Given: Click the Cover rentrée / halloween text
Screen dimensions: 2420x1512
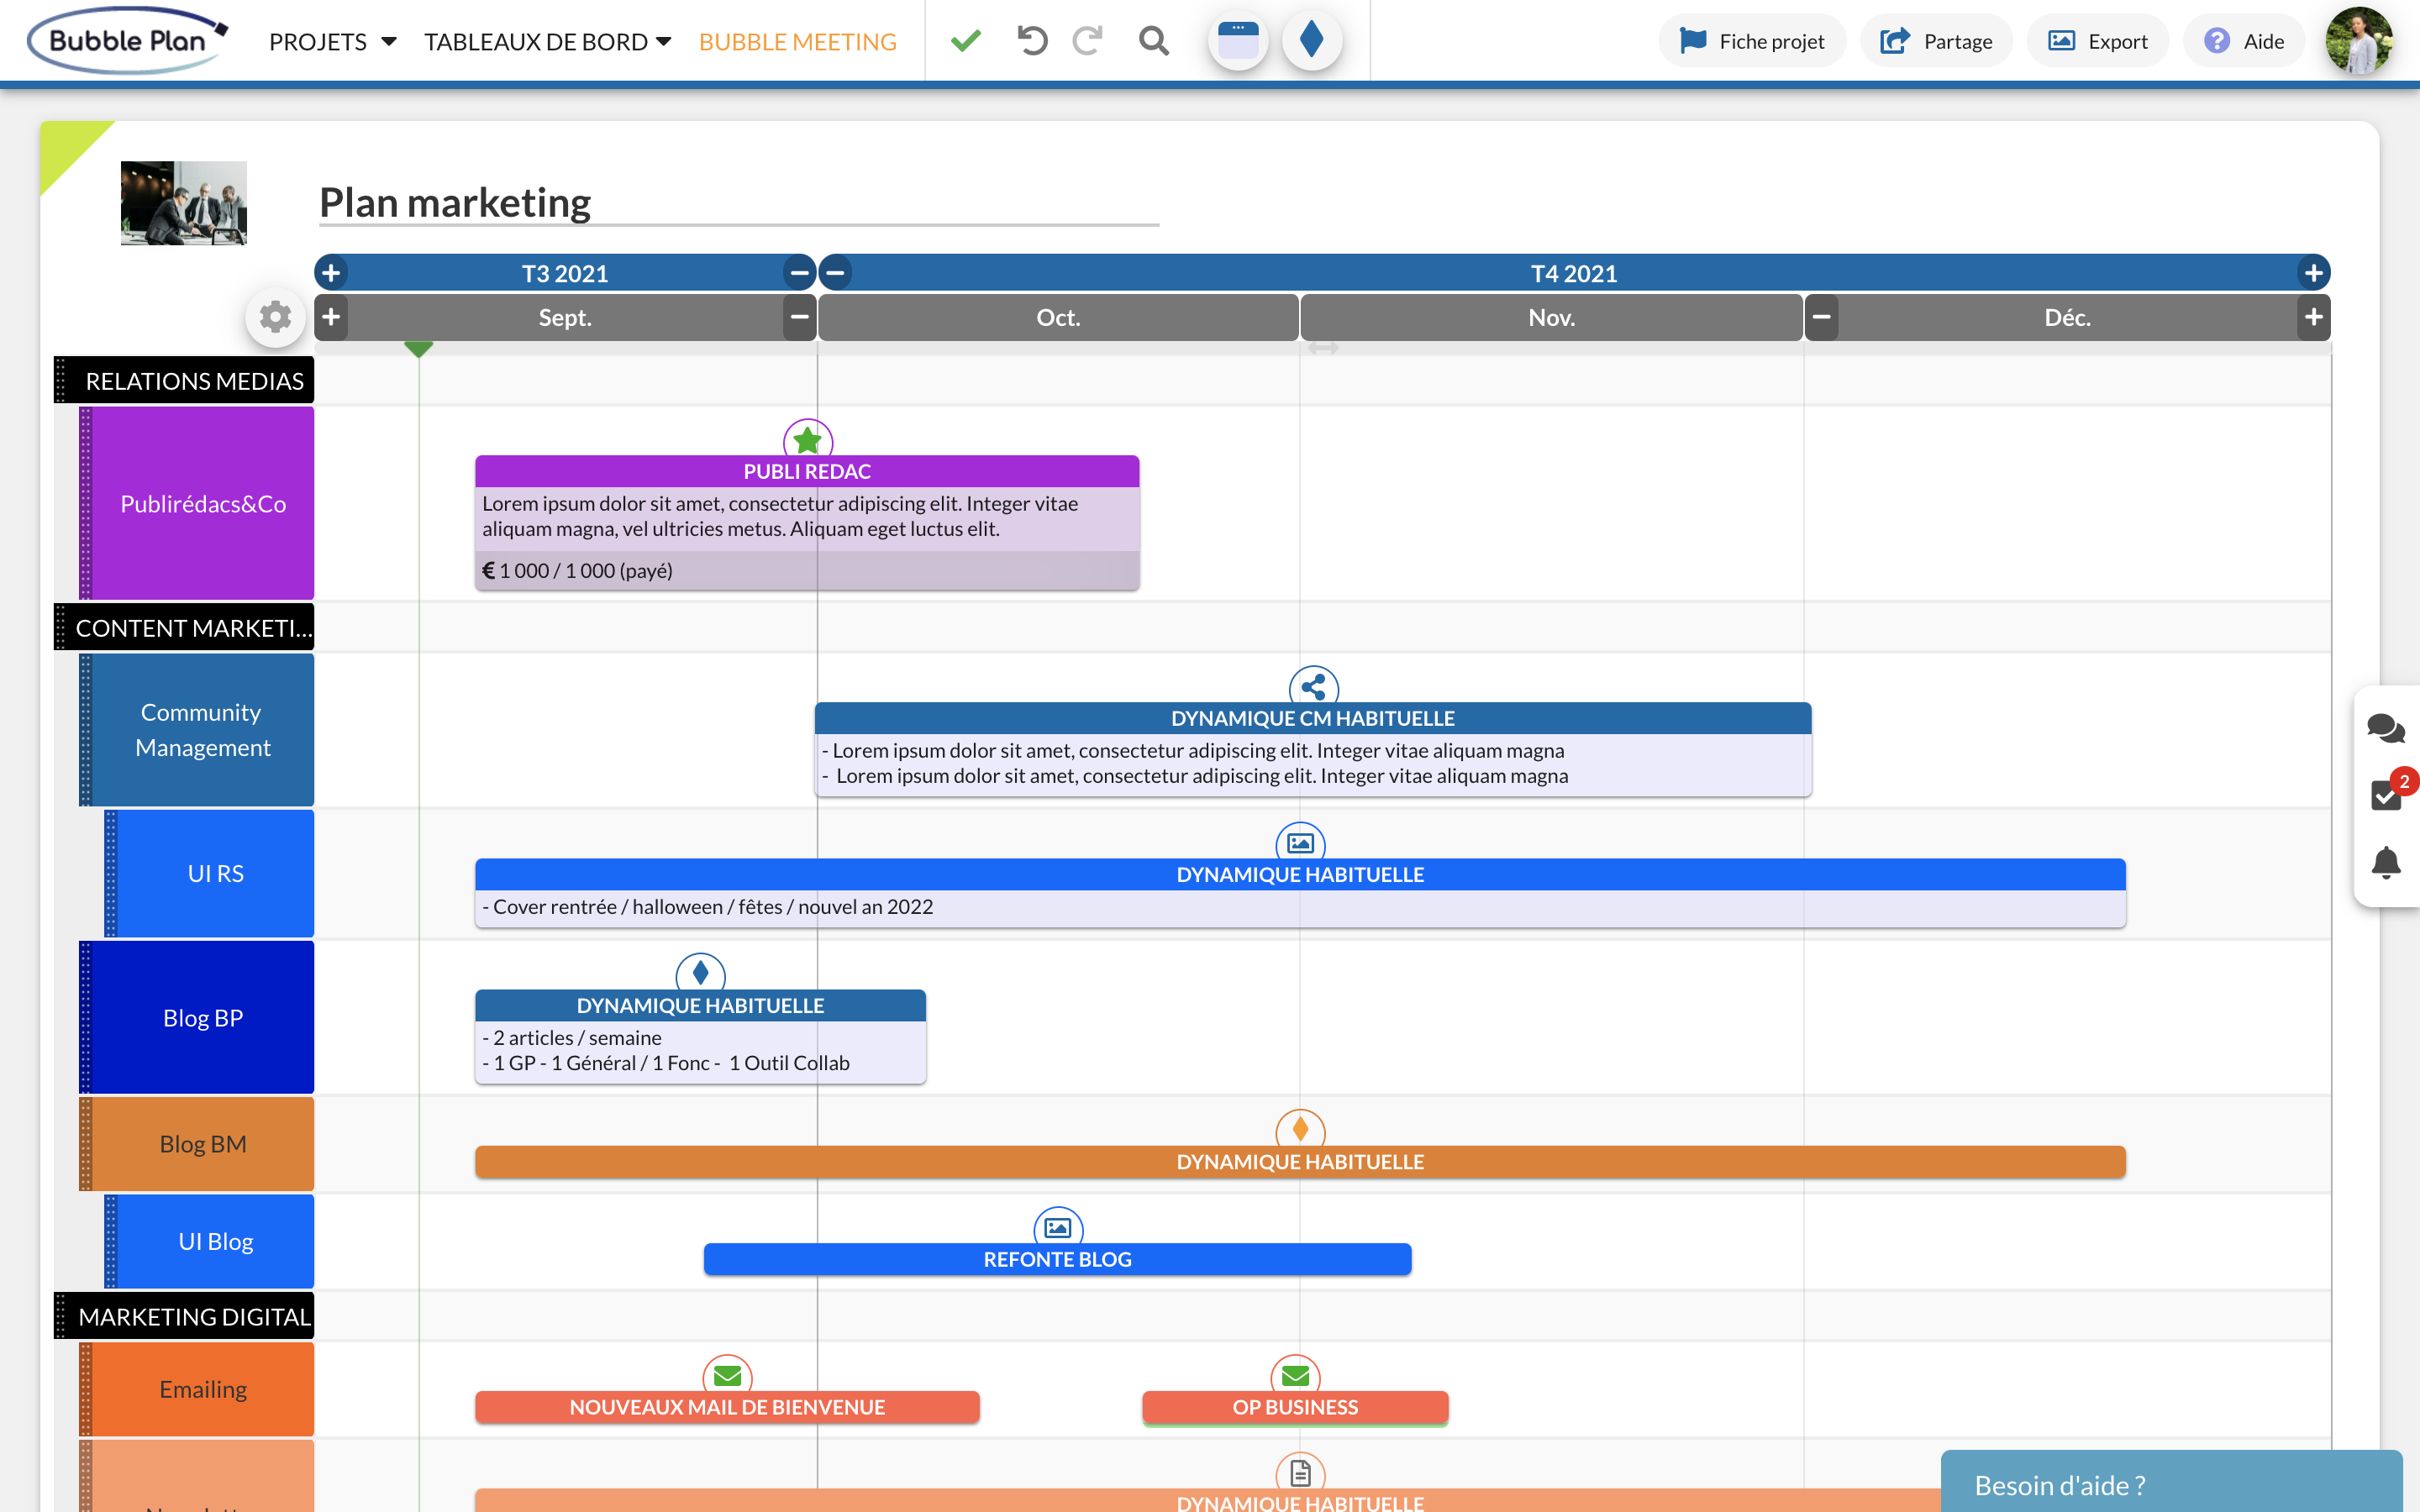Looking at the screenshot, I should 708,906.
